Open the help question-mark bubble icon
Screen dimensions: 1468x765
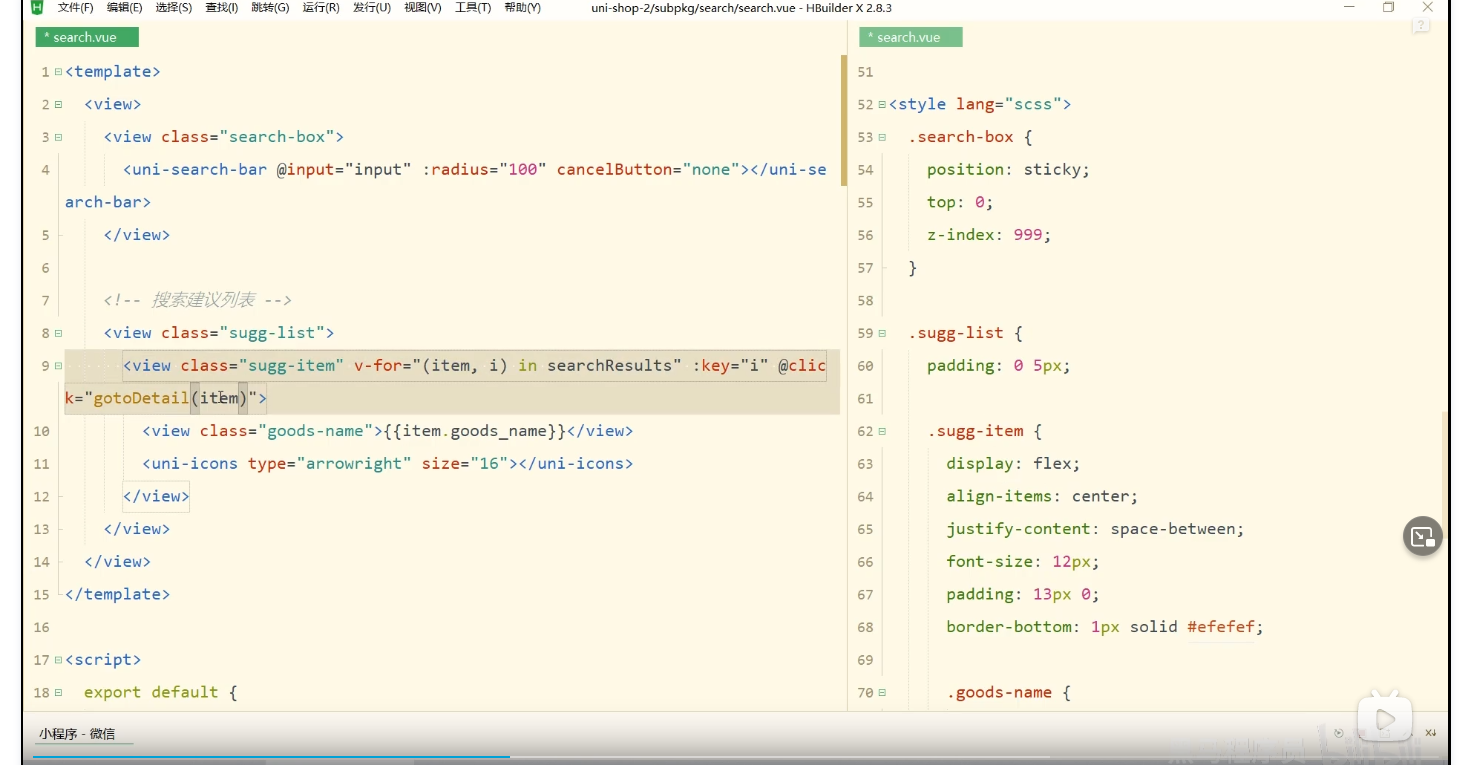(x=1420, y=25)
